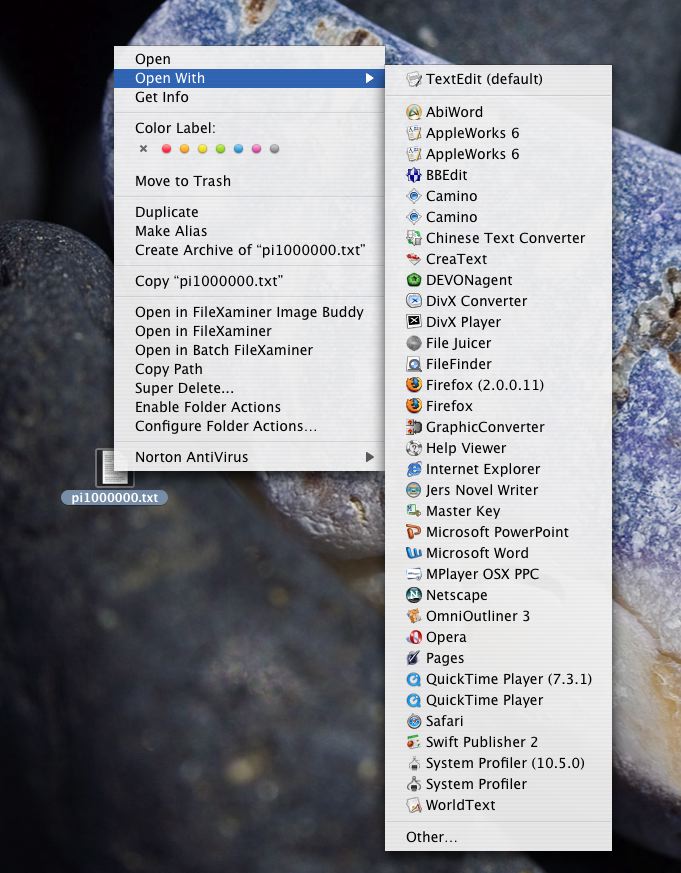Image resolution: width=681 pixels, height=873 pixels.
Task: Click the CreaText app icon
Action: pos(414,259)
